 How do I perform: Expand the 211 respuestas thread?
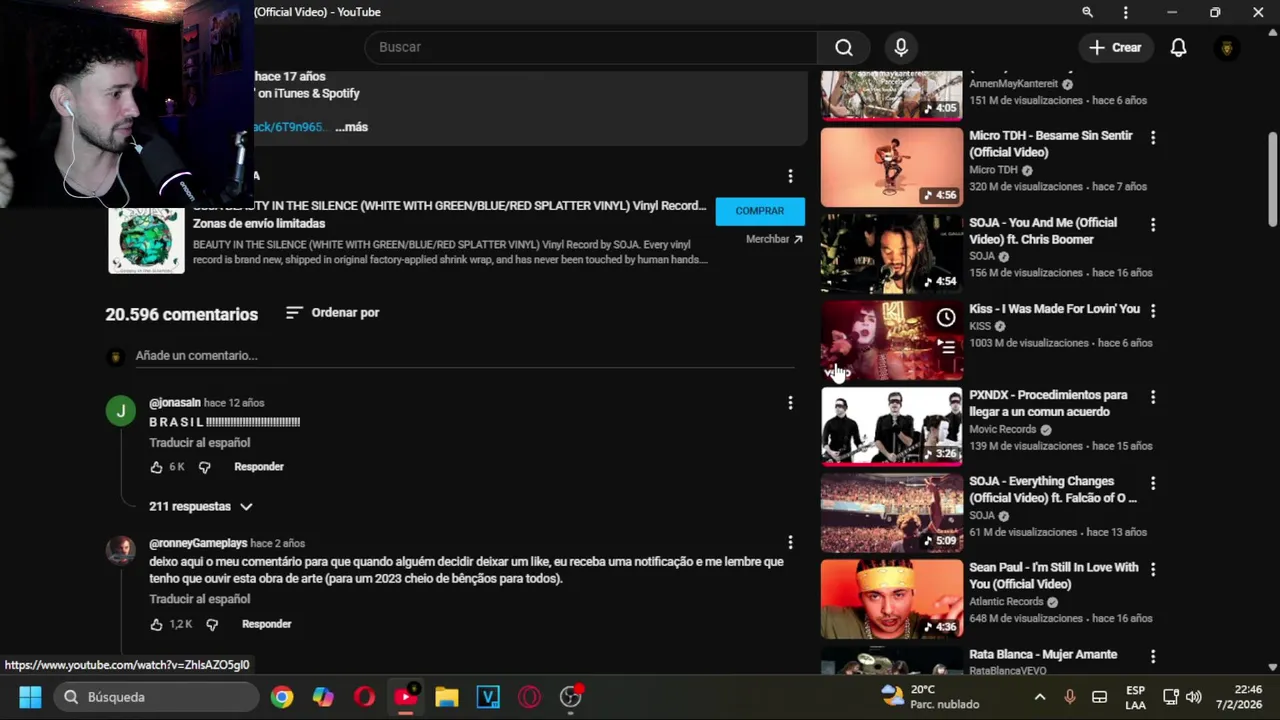tap(201, 506)
